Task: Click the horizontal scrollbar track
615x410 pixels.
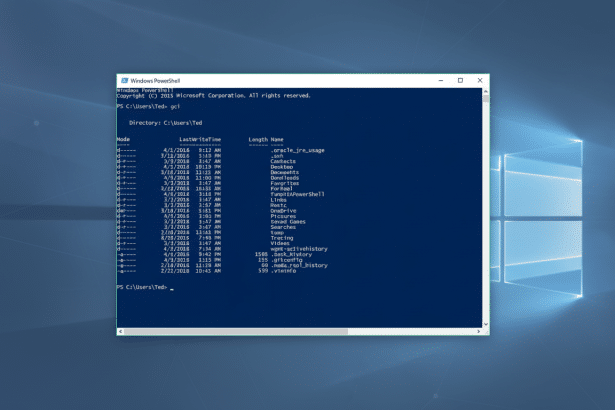Action: tap(410, 331)
